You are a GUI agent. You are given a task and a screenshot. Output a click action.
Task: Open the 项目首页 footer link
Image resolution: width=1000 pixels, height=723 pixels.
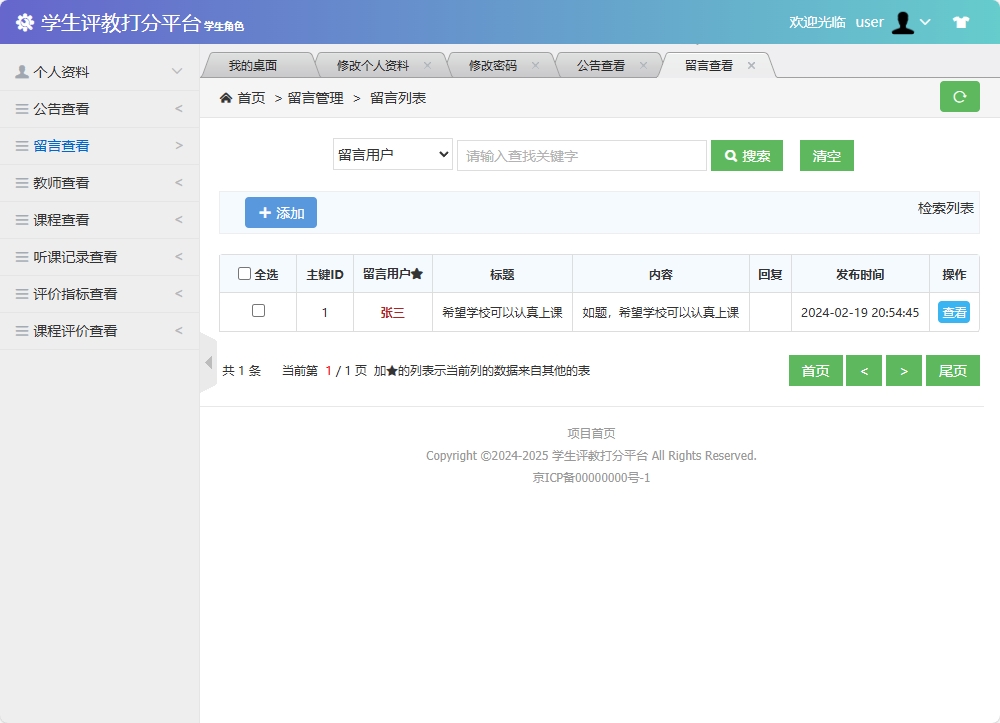coord(590,433)
